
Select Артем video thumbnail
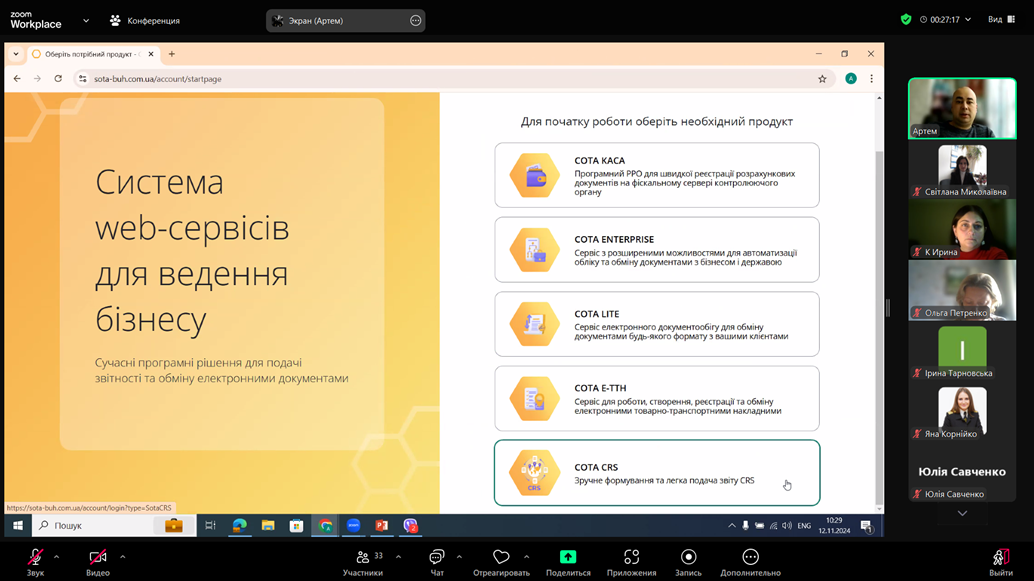(962, 108)
